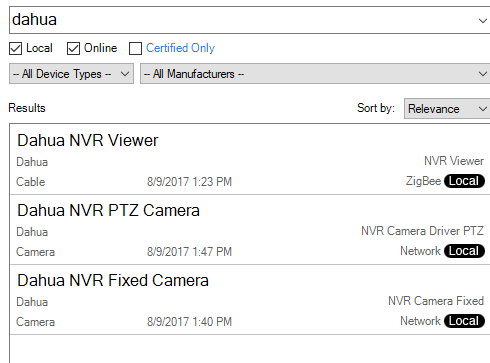Open the search history dropdown arrow
This screenshot has width=490, height=363.
point(482,21)
